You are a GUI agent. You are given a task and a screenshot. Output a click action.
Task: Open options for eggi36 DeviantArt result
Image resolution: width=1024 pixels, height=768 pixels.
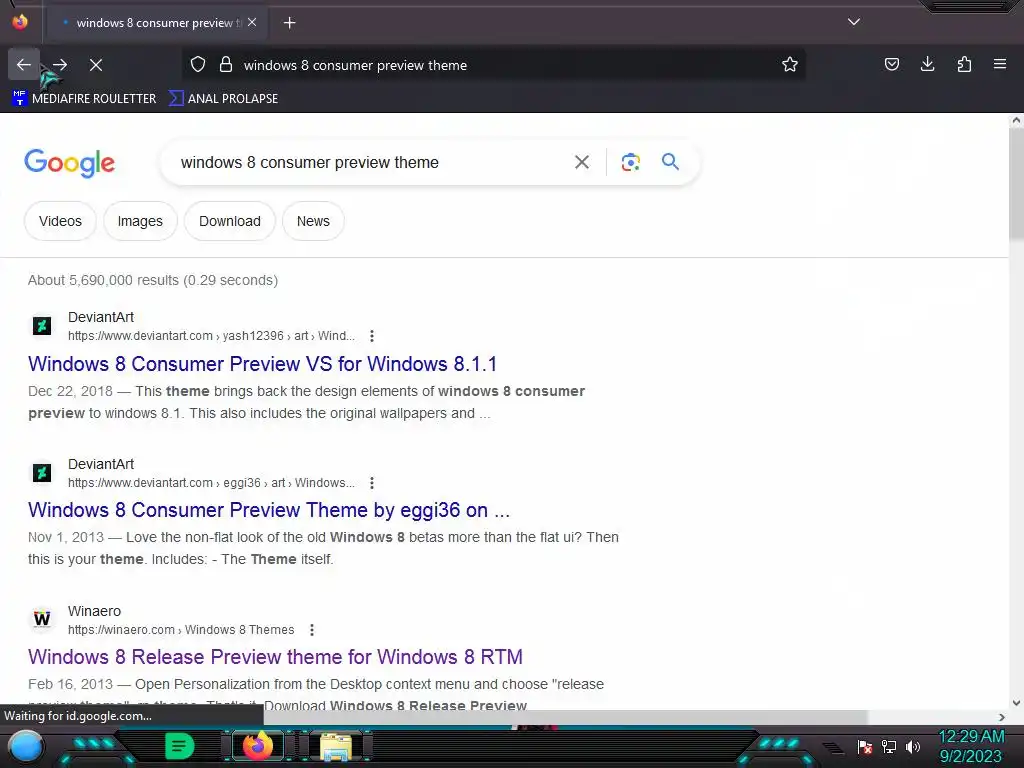pos(372,483)
